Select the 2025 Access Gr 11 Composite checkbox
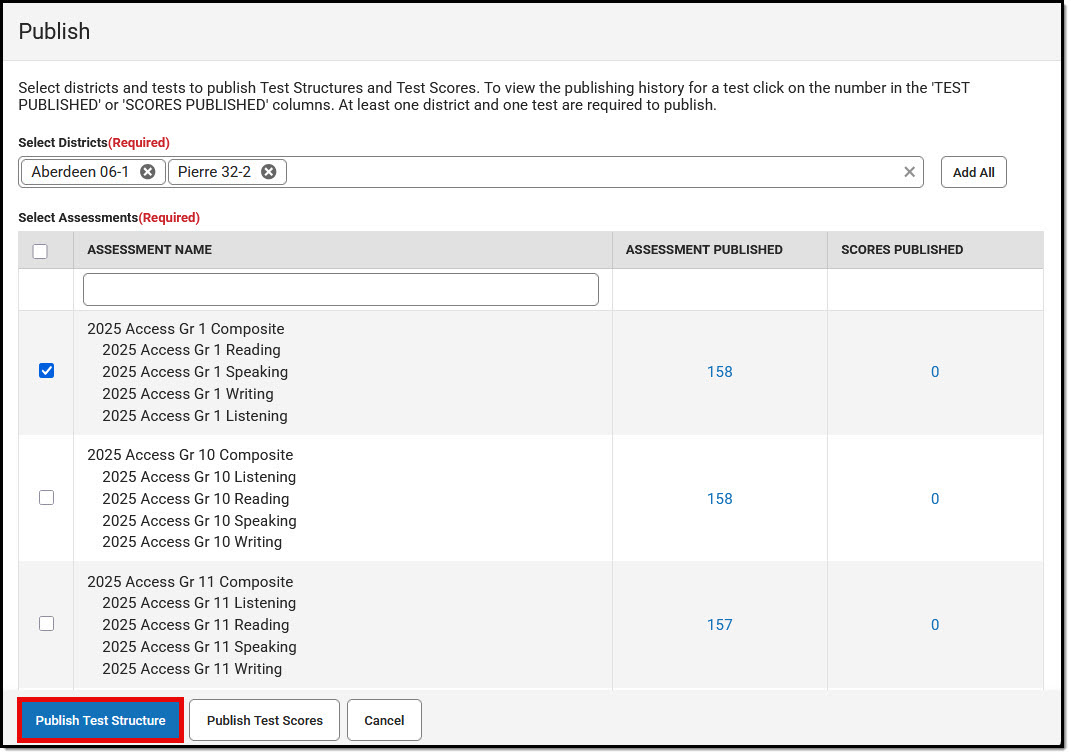This screenshot has height=755, width=1071. tap(46, 623)
